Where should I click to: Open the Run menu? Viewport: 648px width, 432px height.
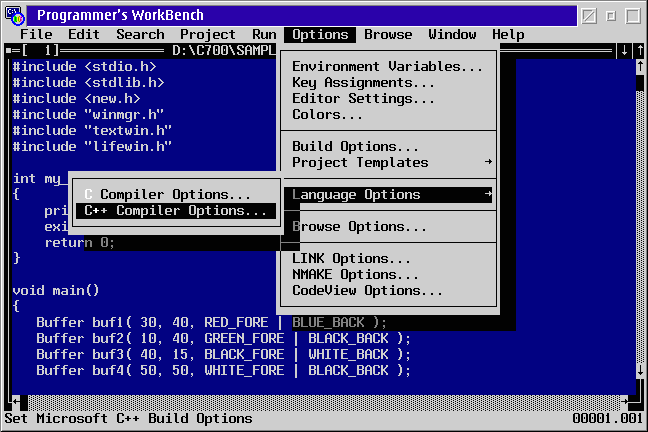264,34
